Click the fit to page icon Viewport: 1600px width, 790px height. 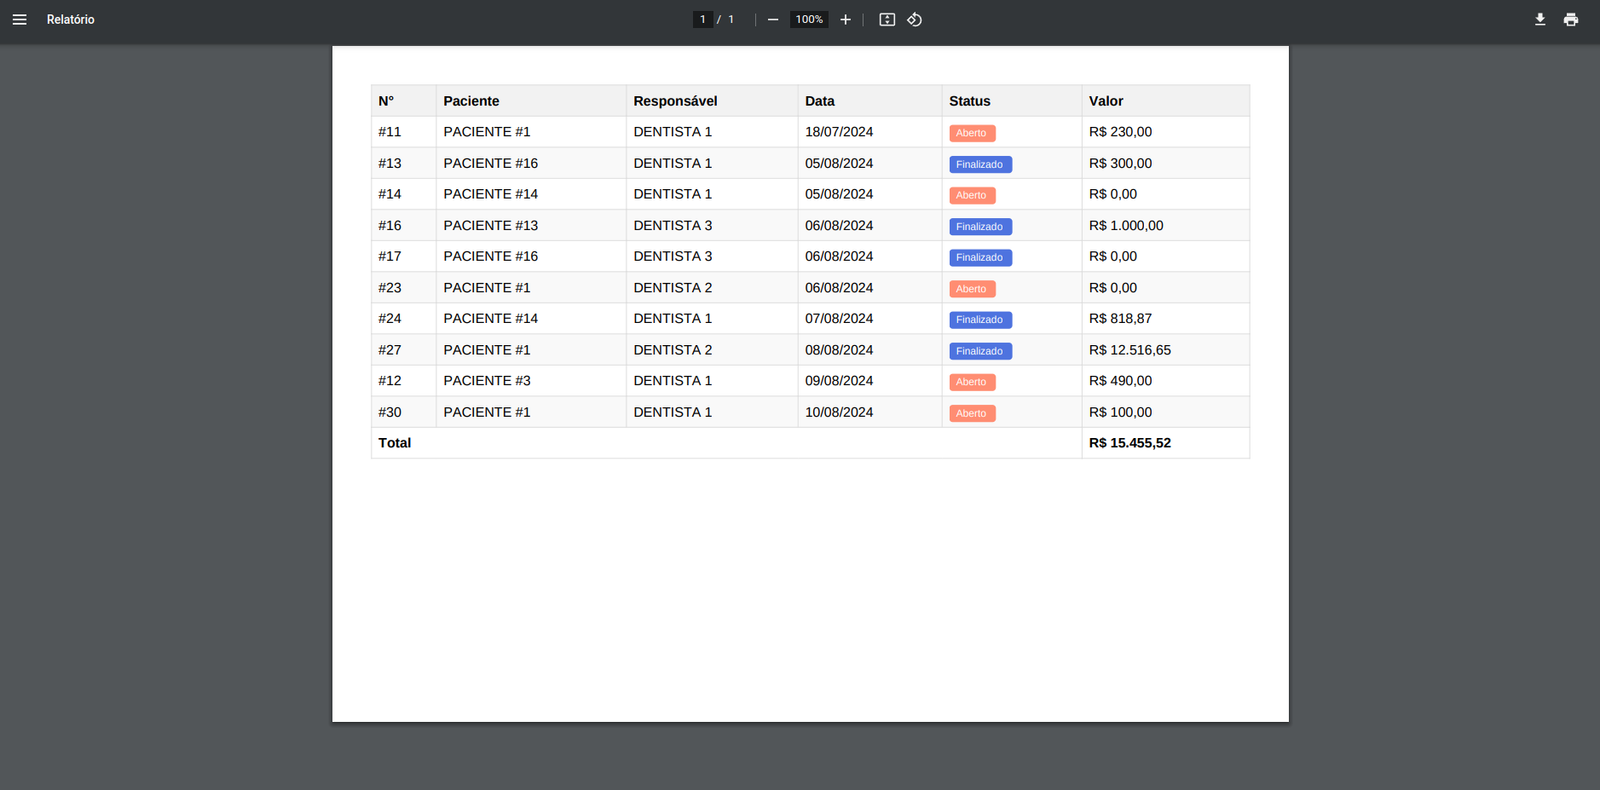887,20
